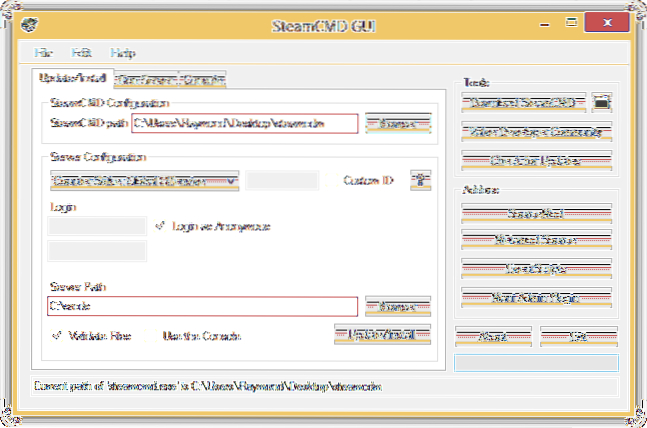Image resolution: width=647 pixels, height=428 pixels.
Task: Close the SteamCMD GUI window
Action: pos(607,22)
